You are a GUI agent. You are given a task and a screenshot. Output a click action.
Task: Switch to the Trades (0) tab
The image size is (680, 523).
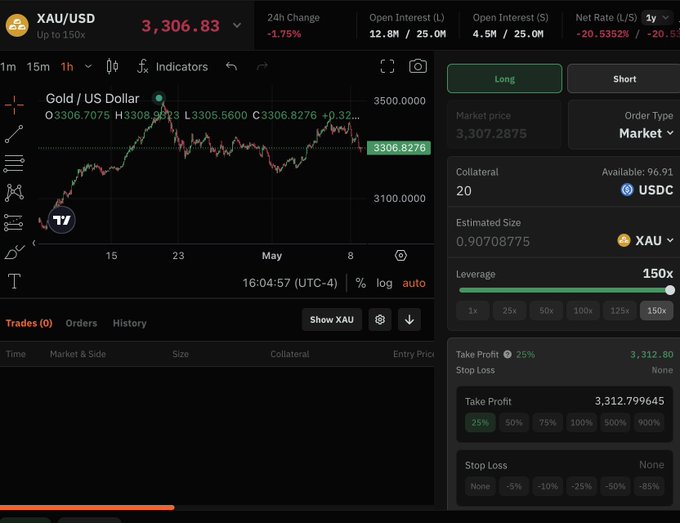pos(29,323)
